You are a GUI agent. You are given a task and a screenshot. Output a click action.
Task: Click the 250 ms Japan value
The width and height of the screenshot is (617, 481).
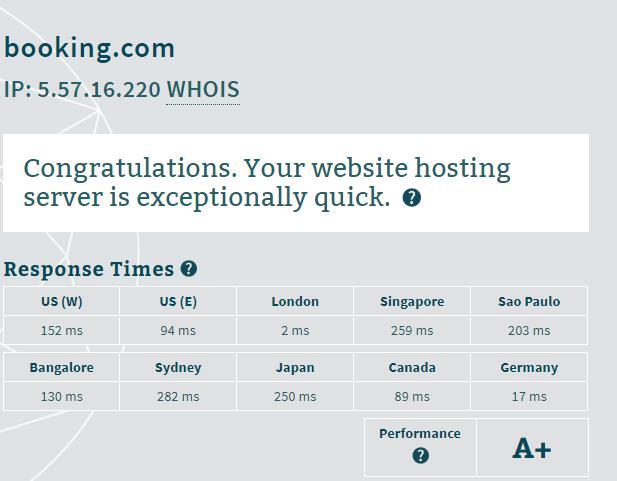[295, 397]
